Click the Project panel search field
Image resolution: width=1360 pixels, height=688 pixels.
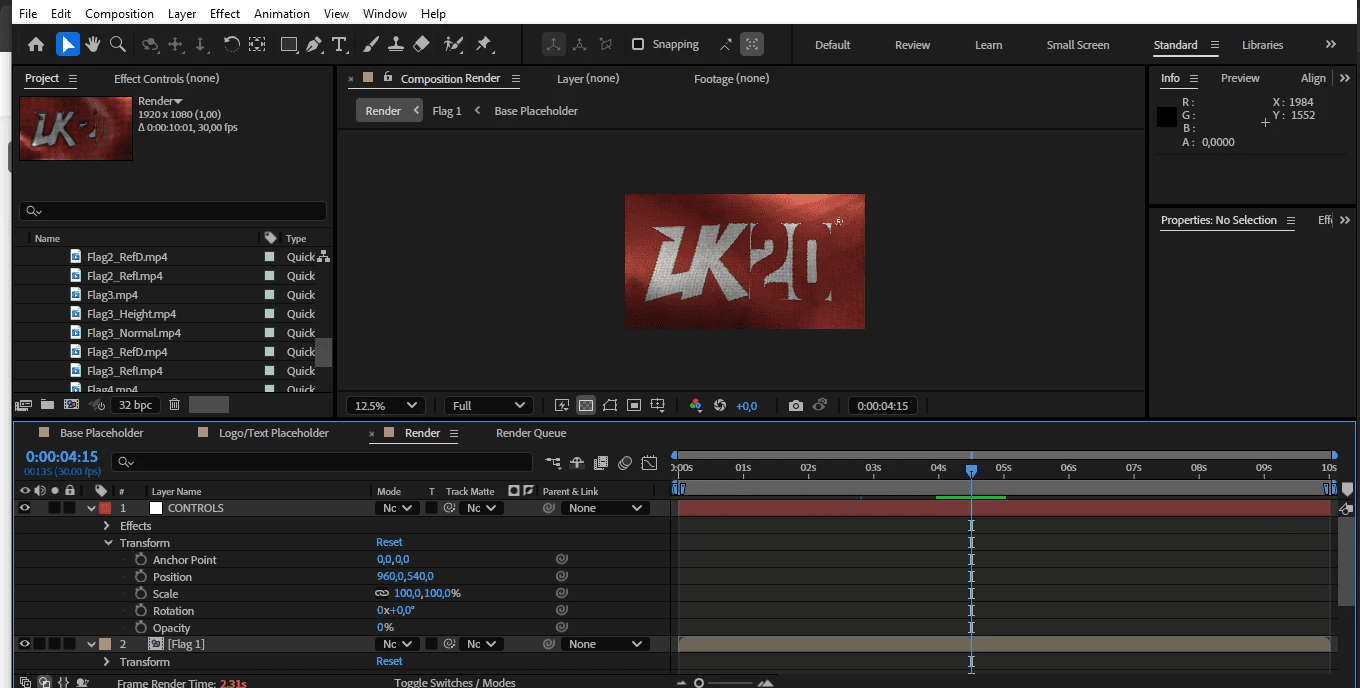tap(173, 211)
